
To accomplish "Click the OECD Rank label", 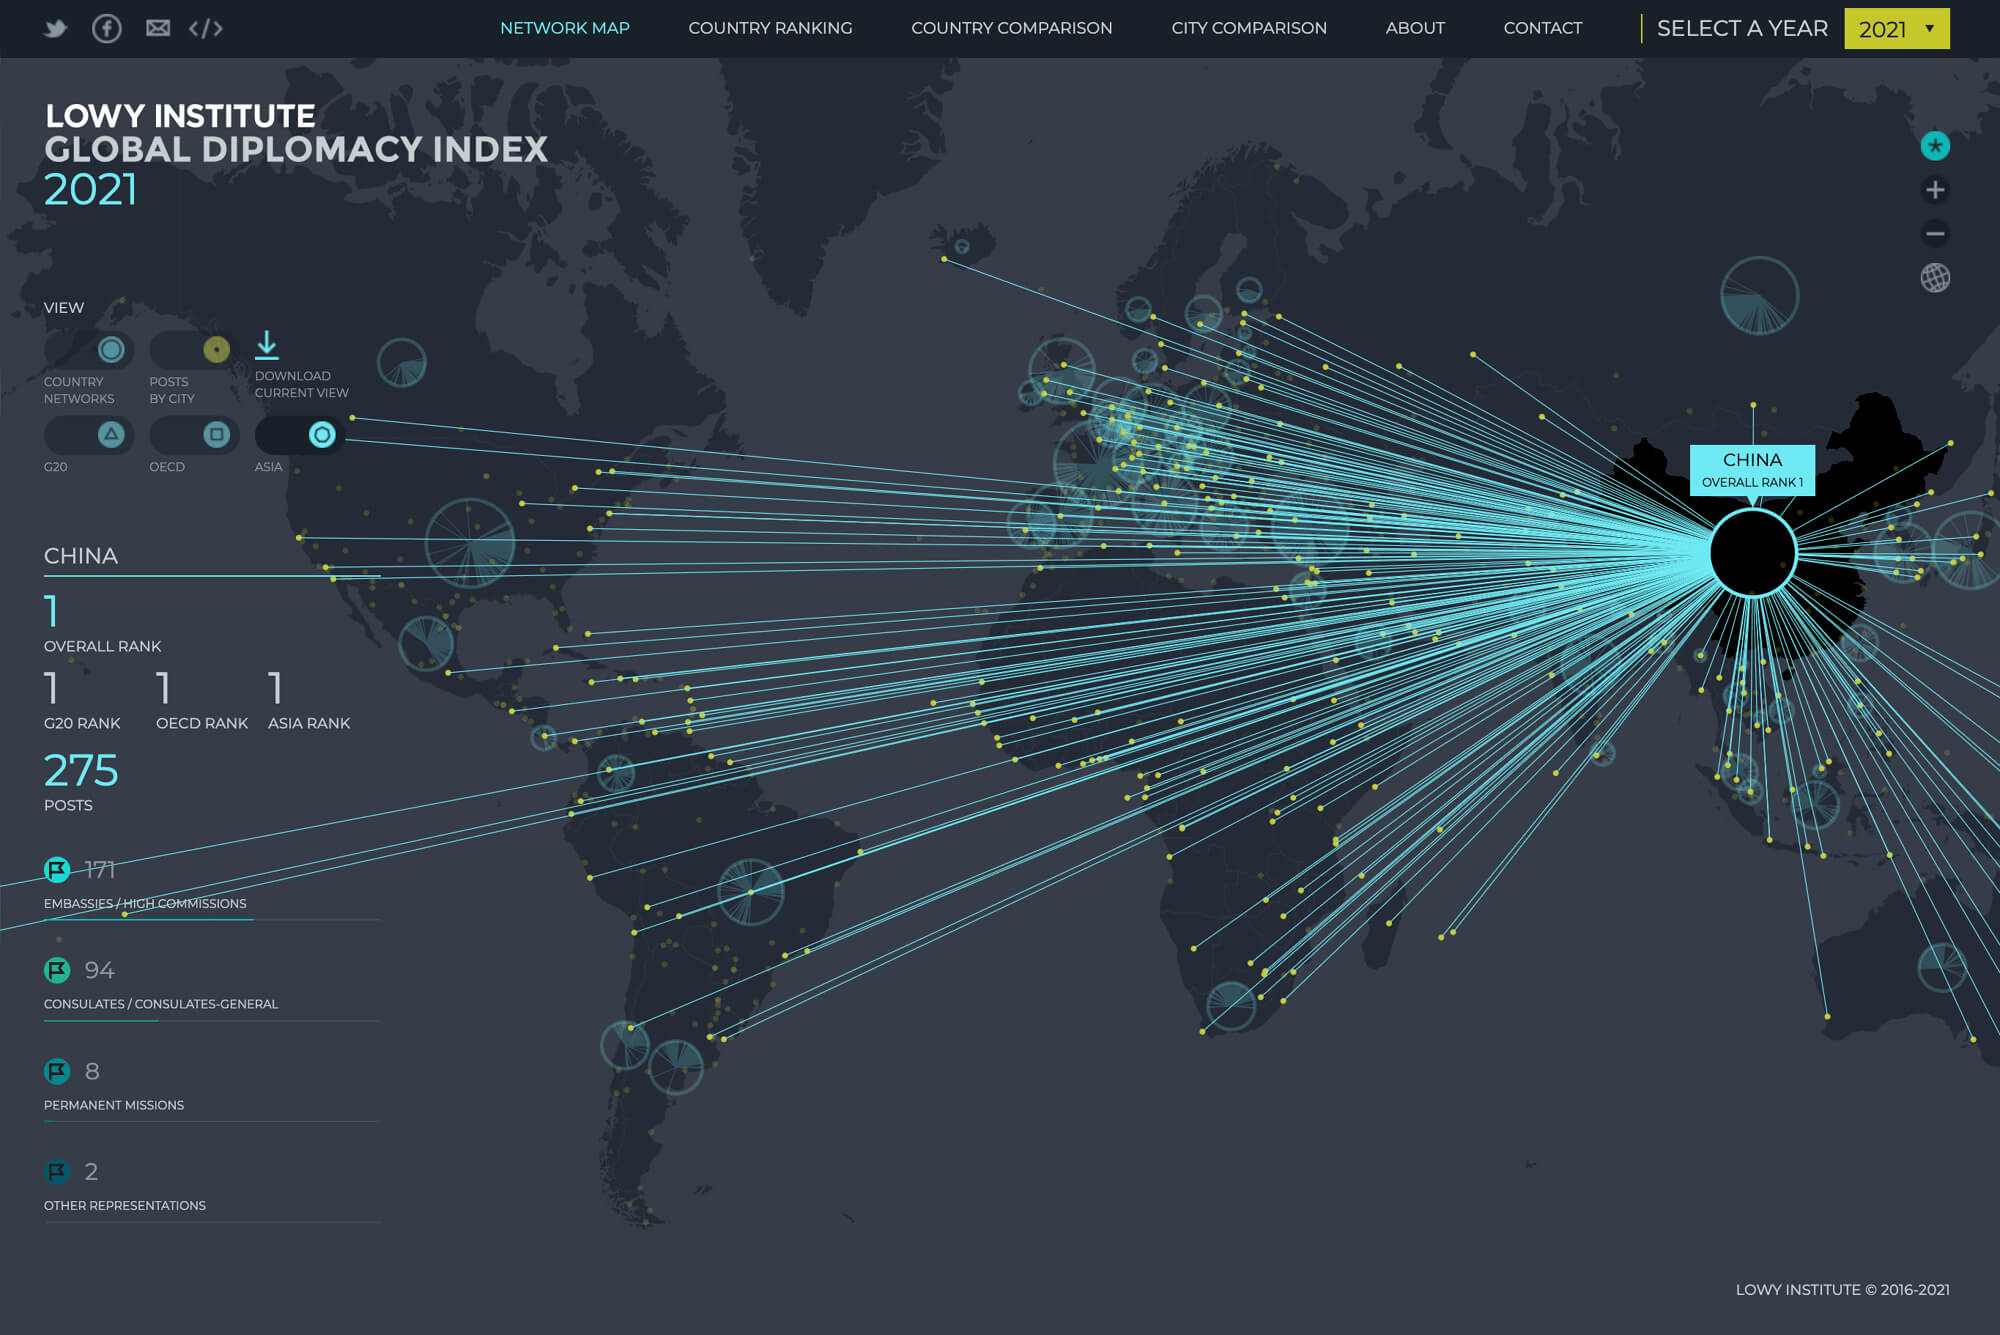I will pos(202,723).
